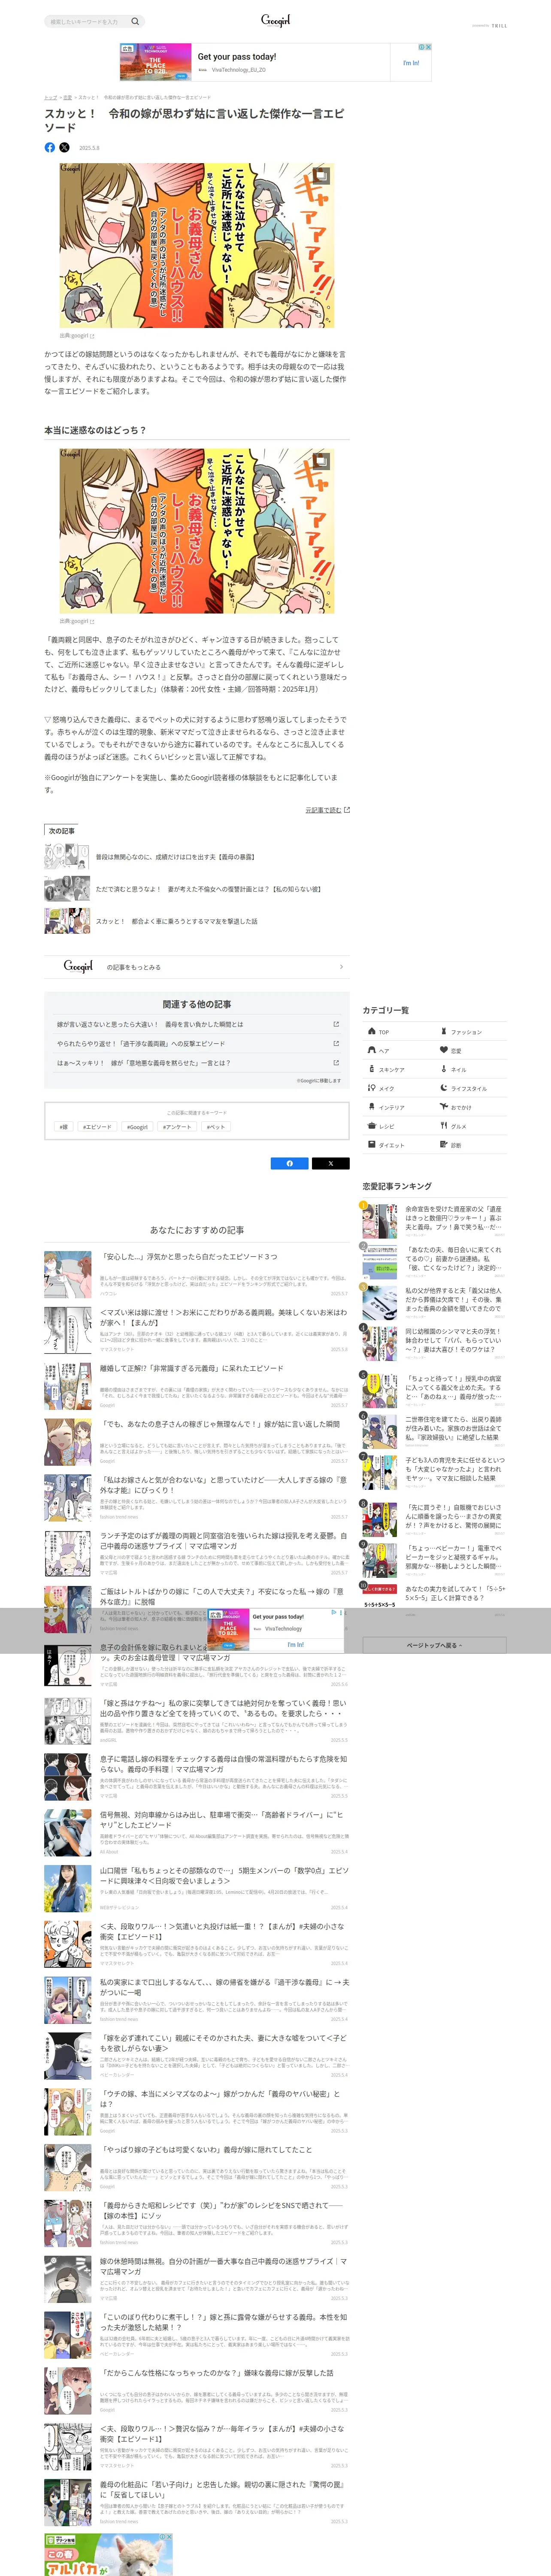Click "I'm In!" on the top banner ad
Screen dimensions: 551x2576
tap(411, 63)
